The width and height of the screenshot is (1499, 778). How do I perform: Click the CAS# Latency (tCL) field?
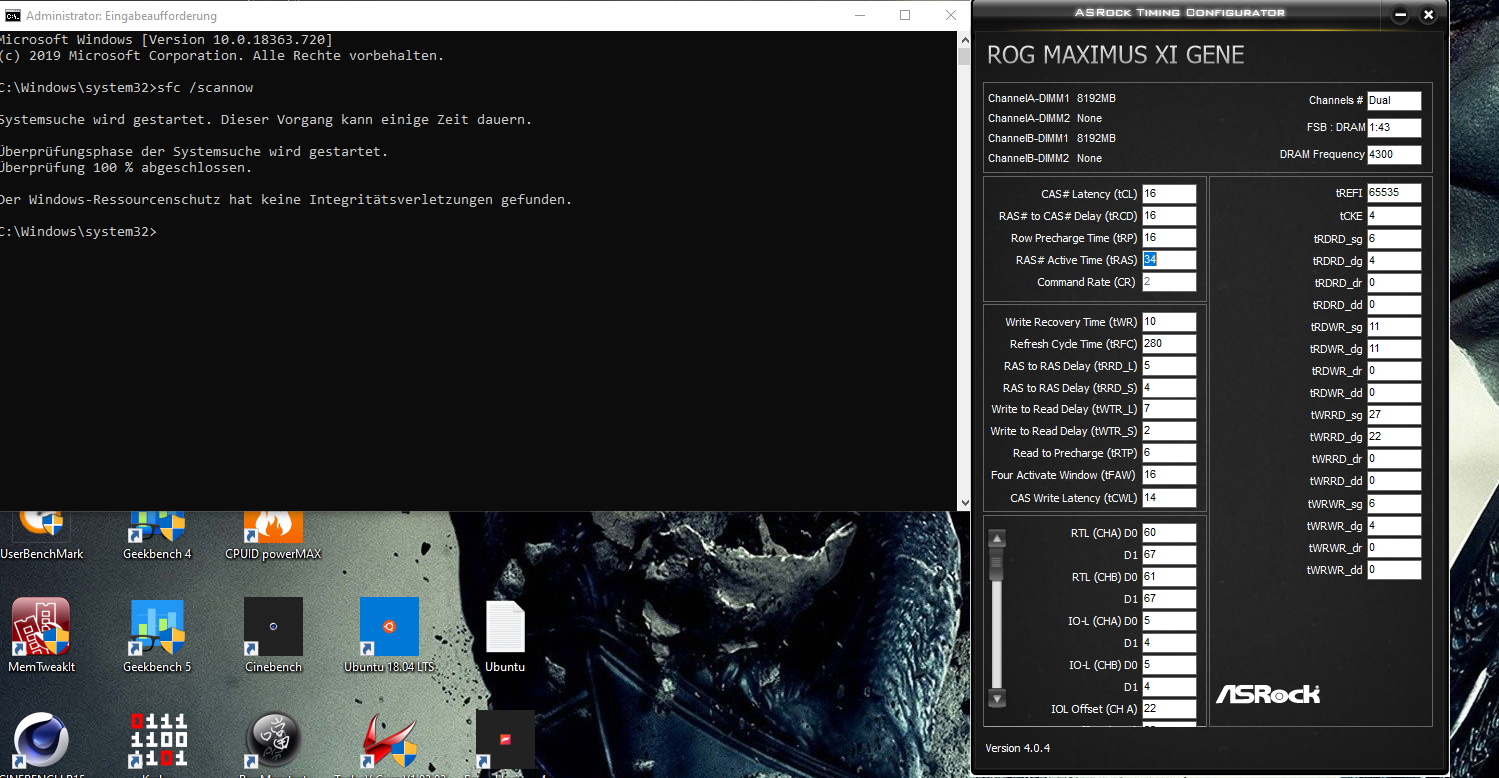point(1169,194)
